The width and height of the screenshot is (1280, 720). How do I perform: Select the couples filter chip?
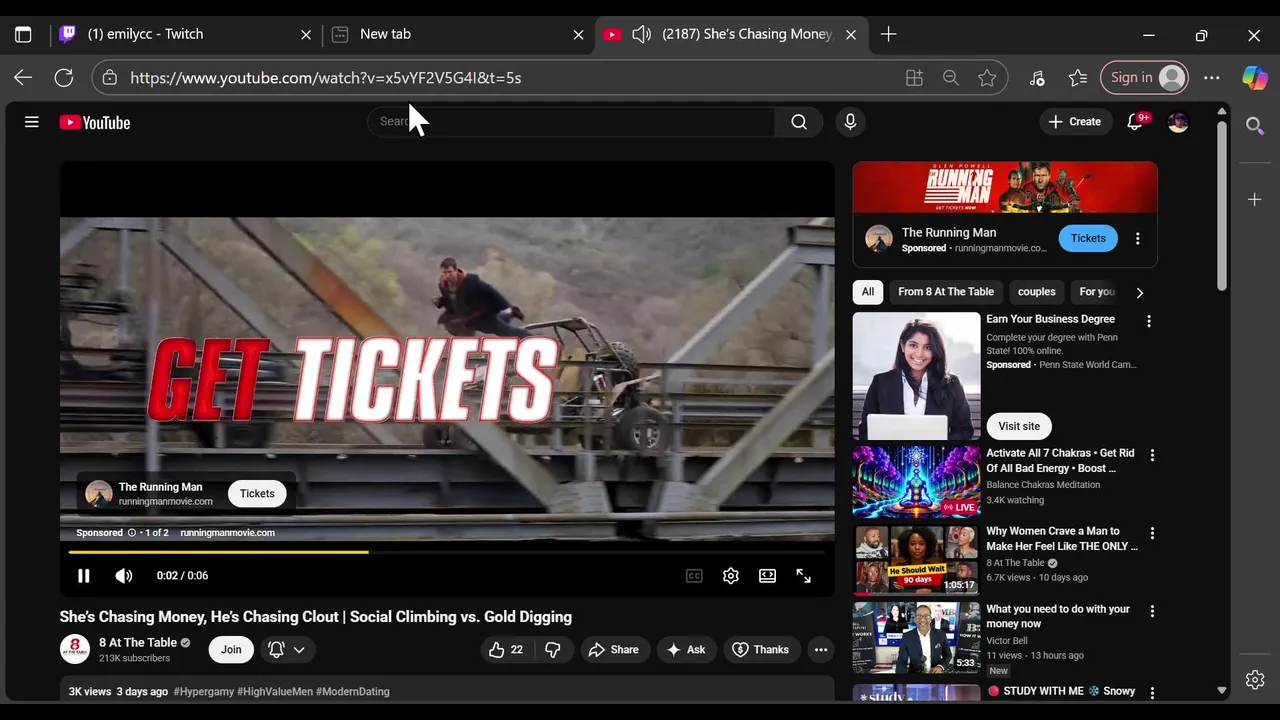pyautogui.click(x=1036, y=292)
